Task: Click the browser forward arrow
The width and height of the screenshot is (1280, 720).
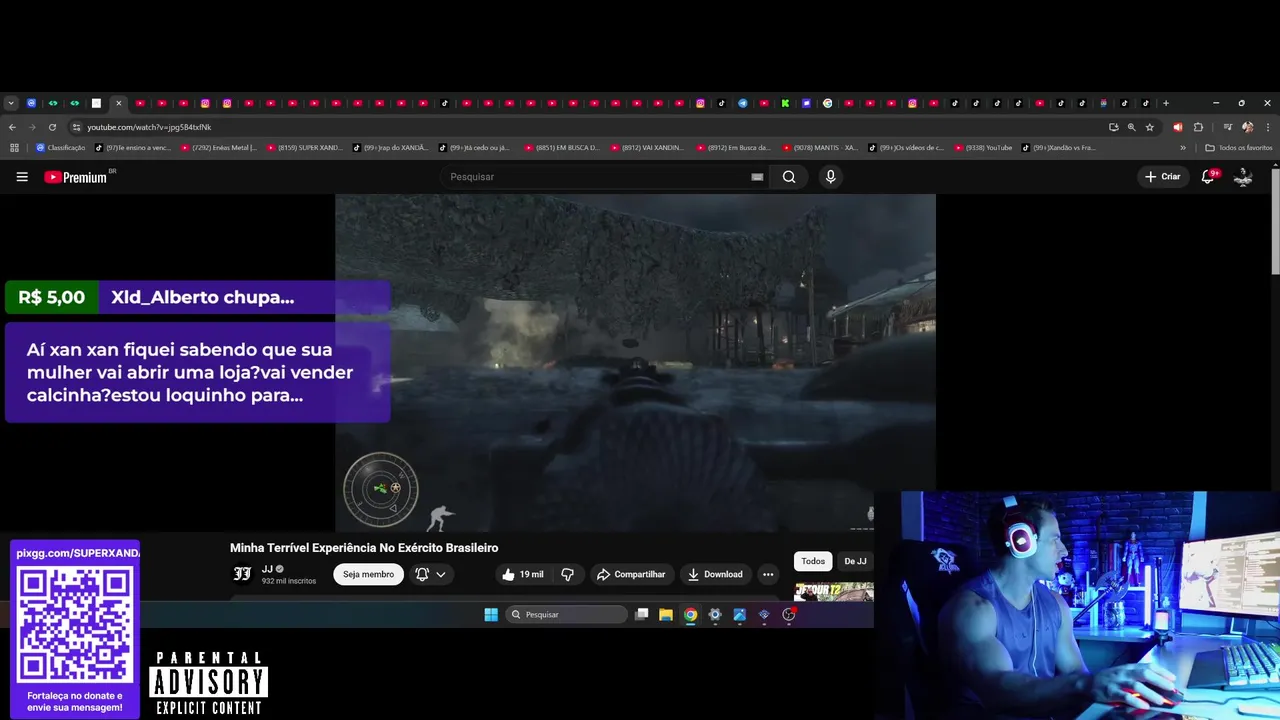Action: click(x=32, y=127)
